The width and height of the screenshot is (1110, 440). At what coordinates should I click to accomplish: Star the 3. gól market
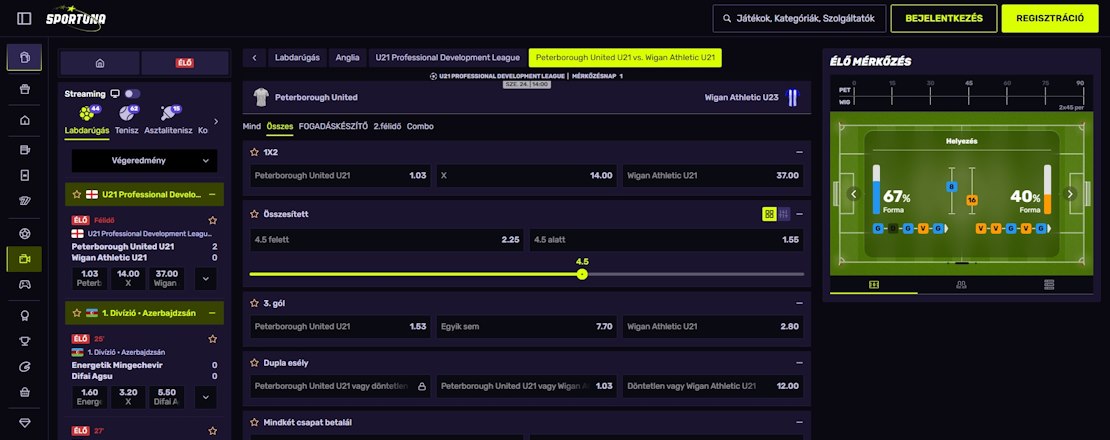[x=254, y=303]
